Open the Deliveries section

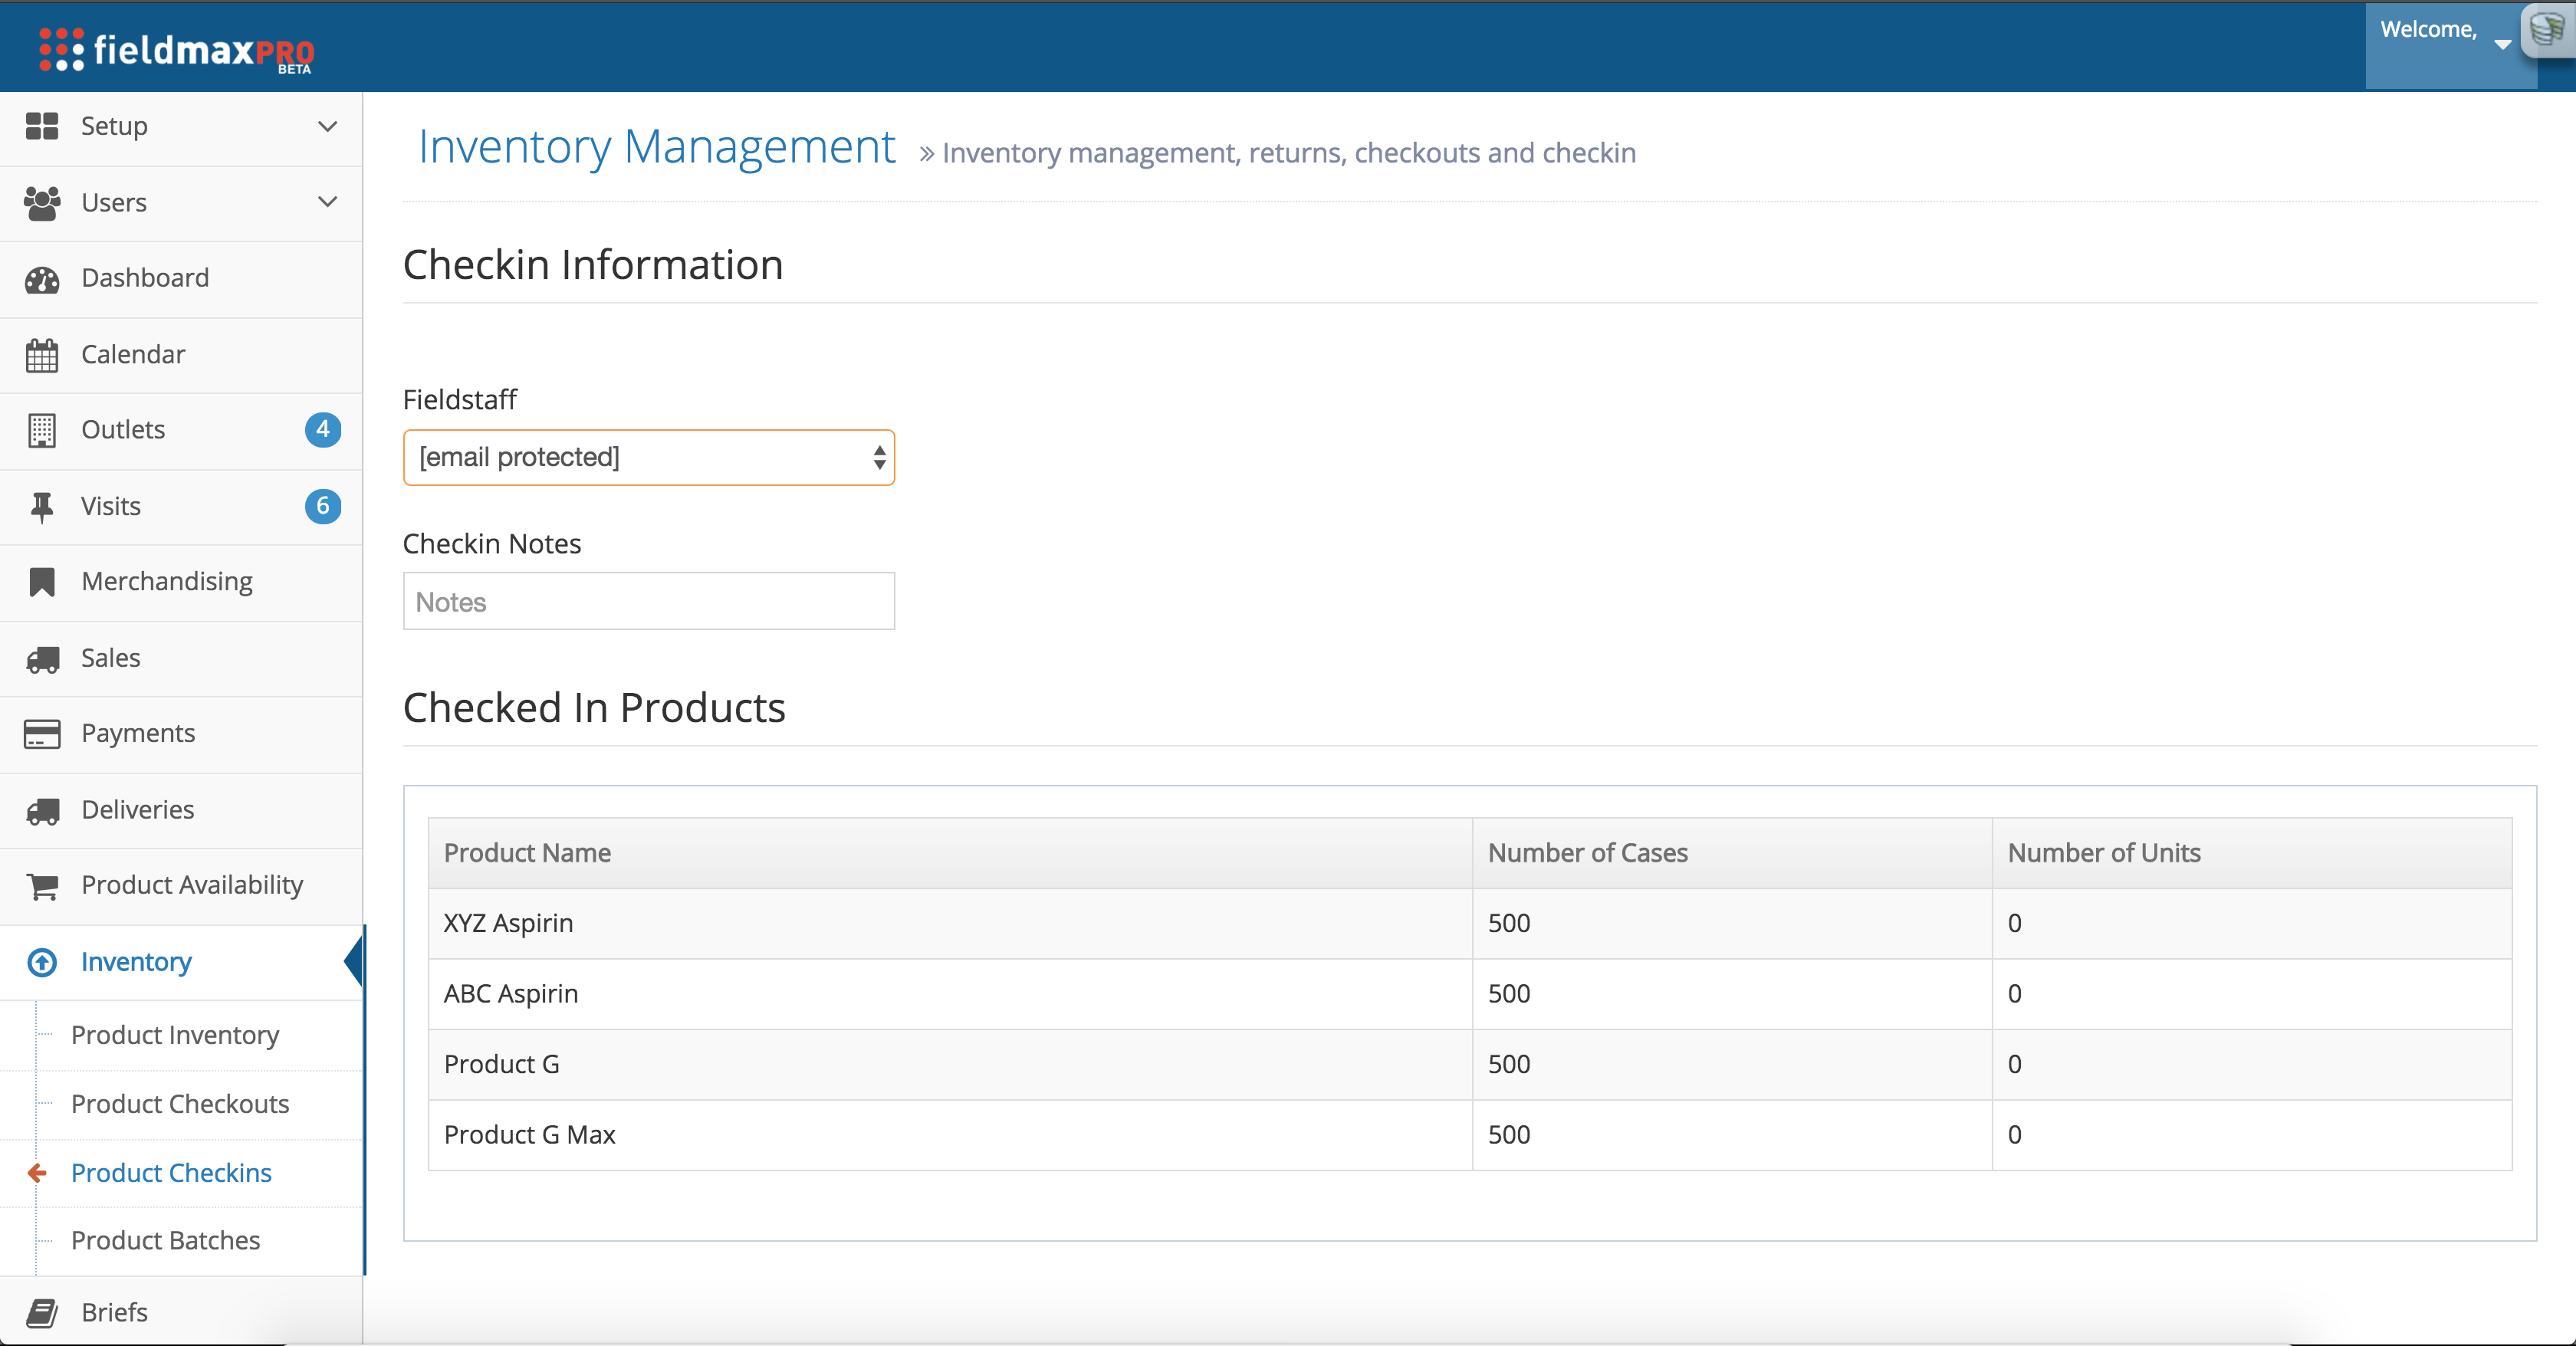(x=138, y=809)
